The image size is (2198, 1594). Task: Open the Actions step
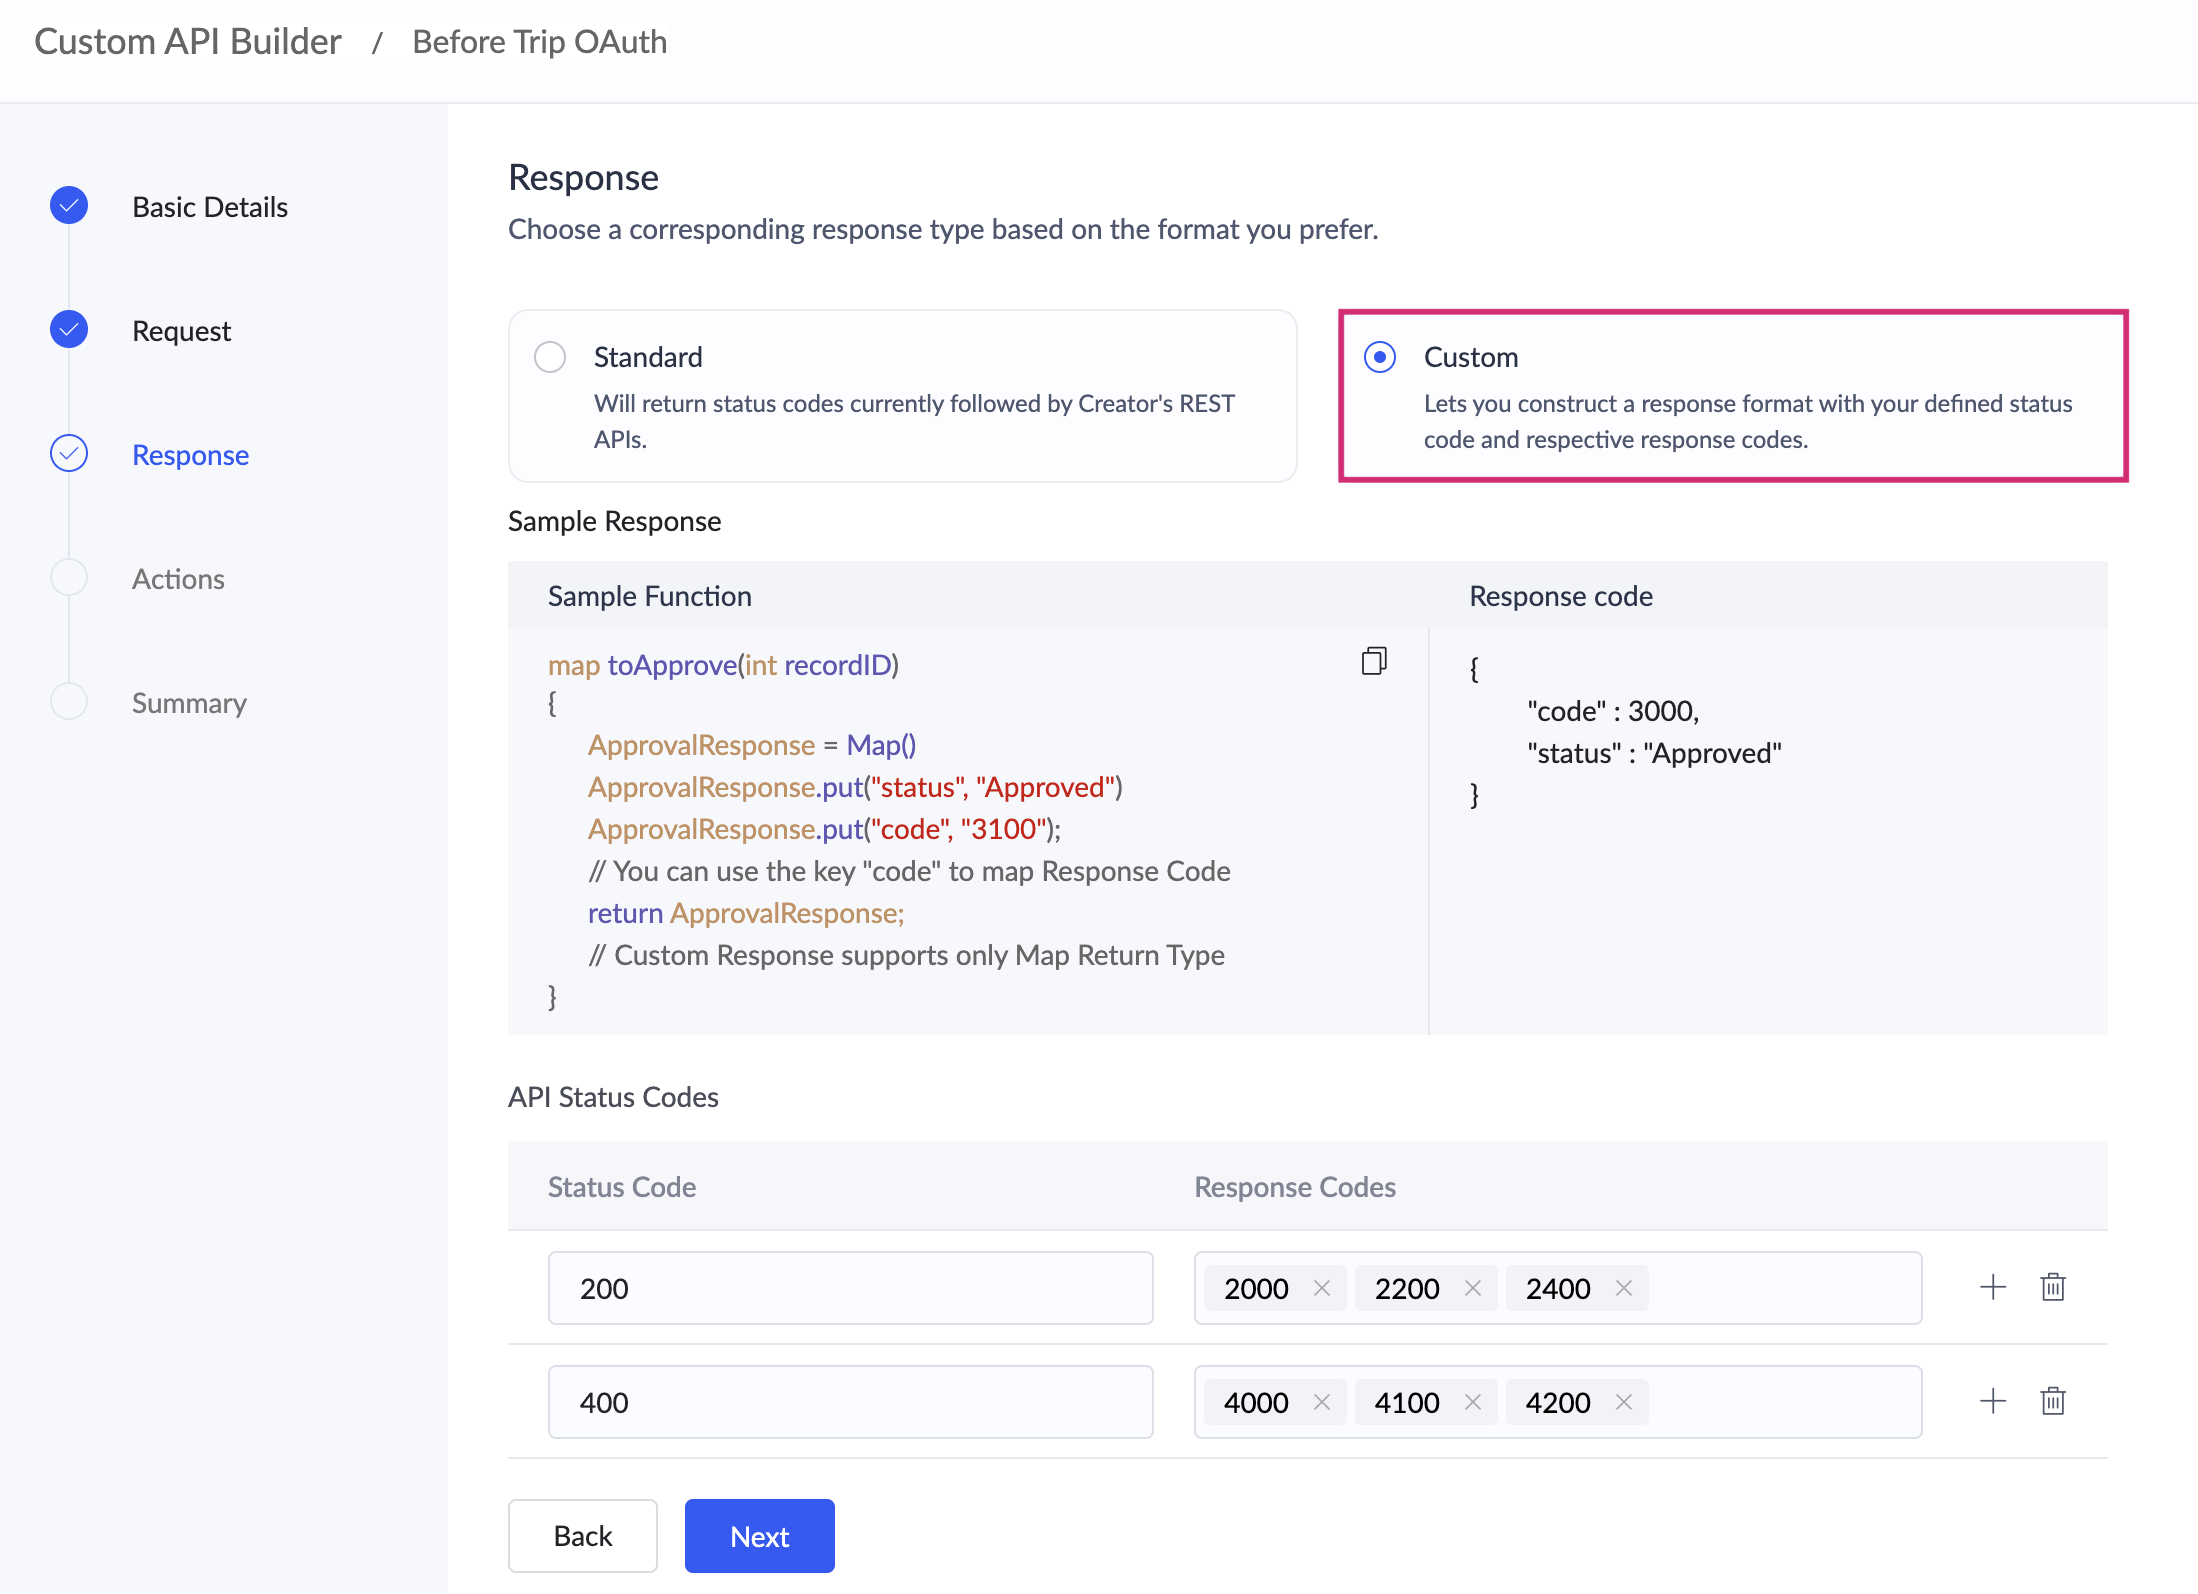coord(178,579)
